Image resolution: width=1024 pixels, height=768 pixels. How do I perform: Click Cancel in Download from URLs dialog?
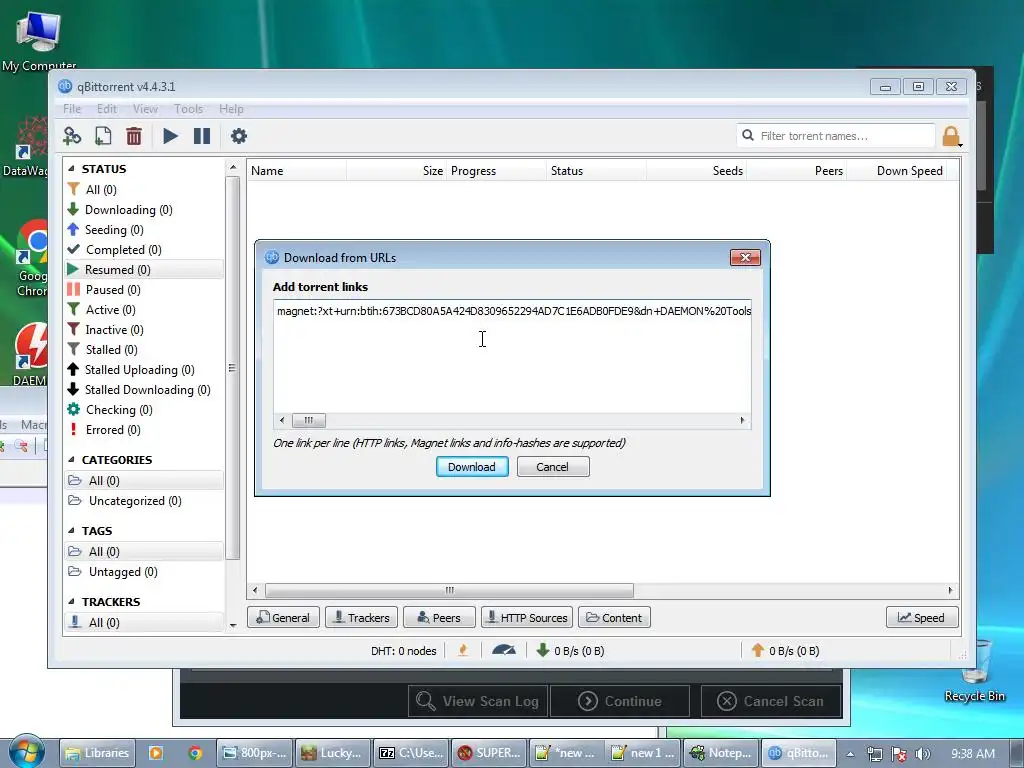tap(552, 467)
